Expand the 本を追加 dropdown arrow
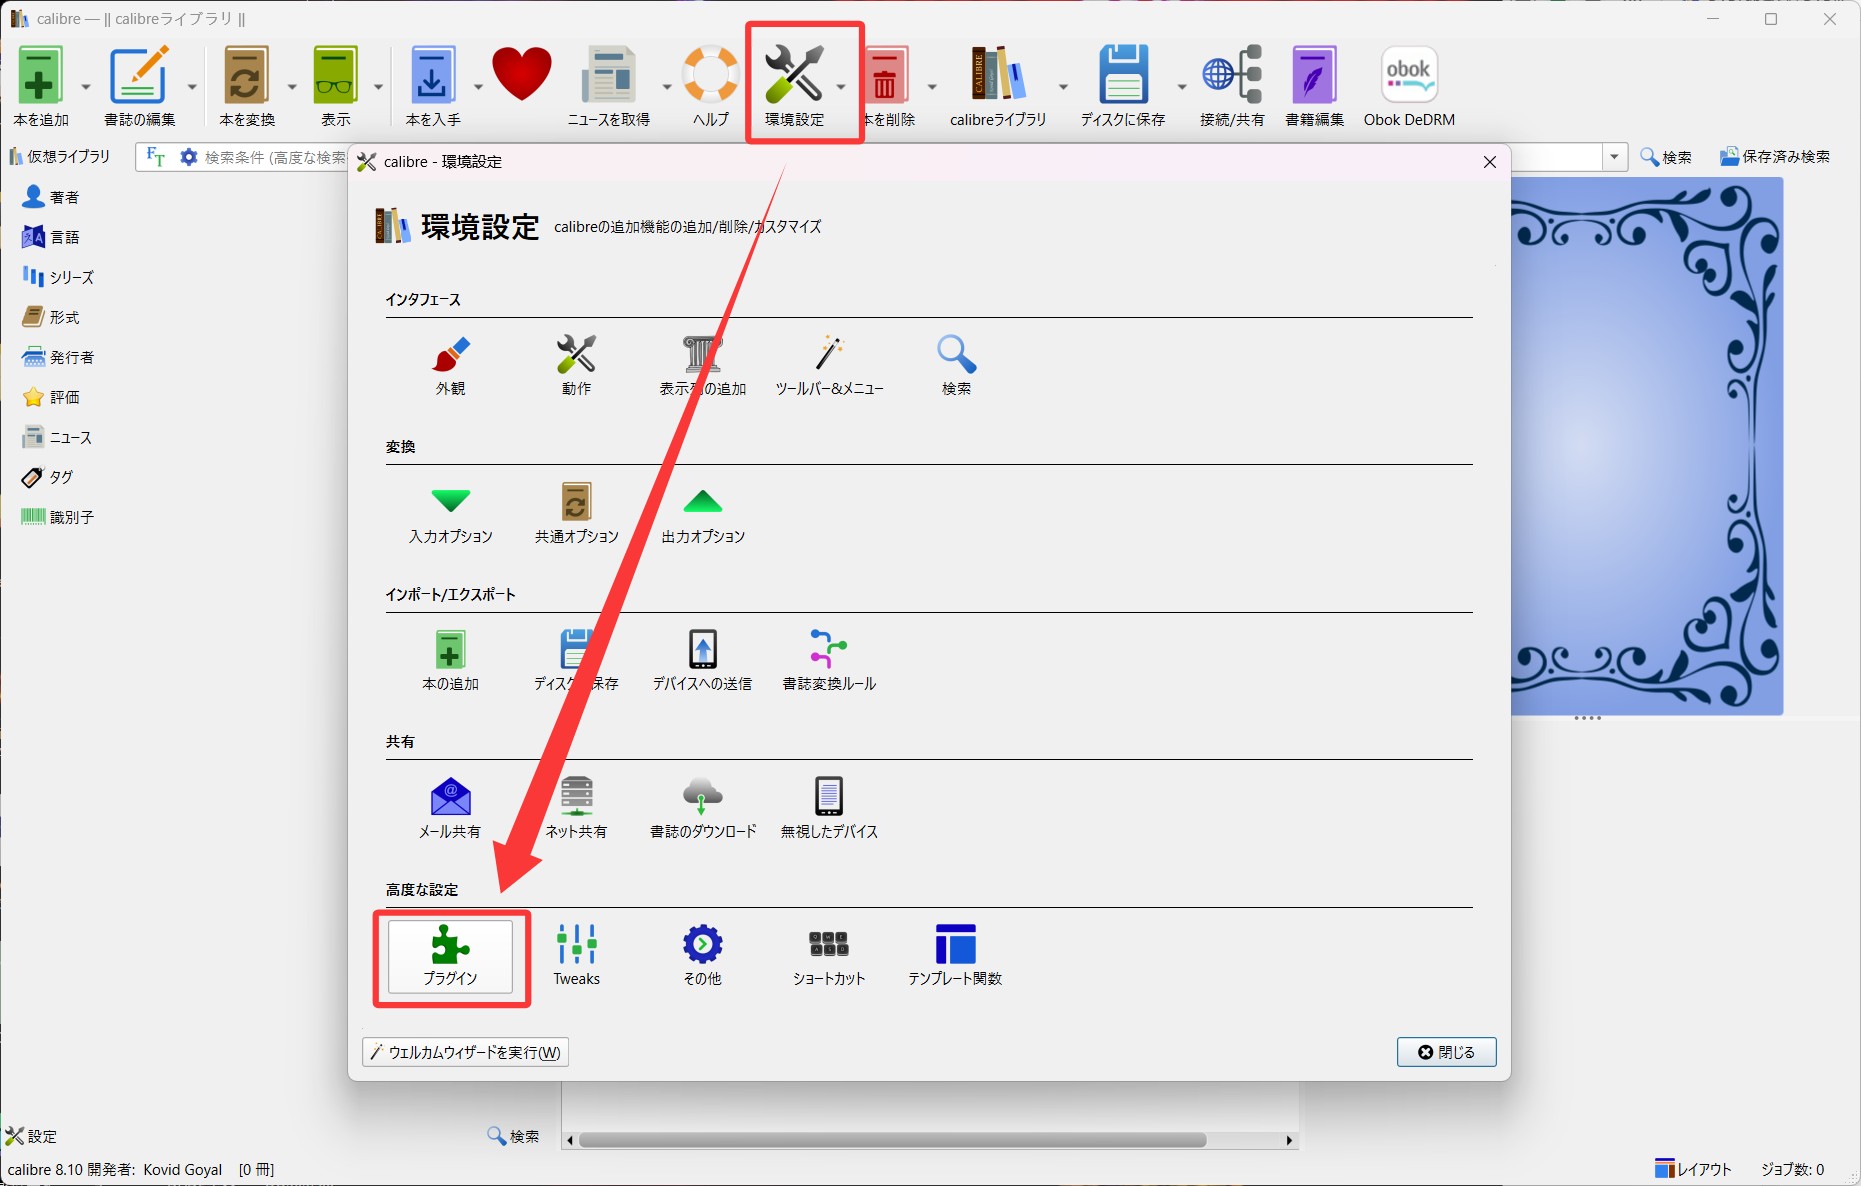Viewport: 1861px width, 1186px height. 86,87
